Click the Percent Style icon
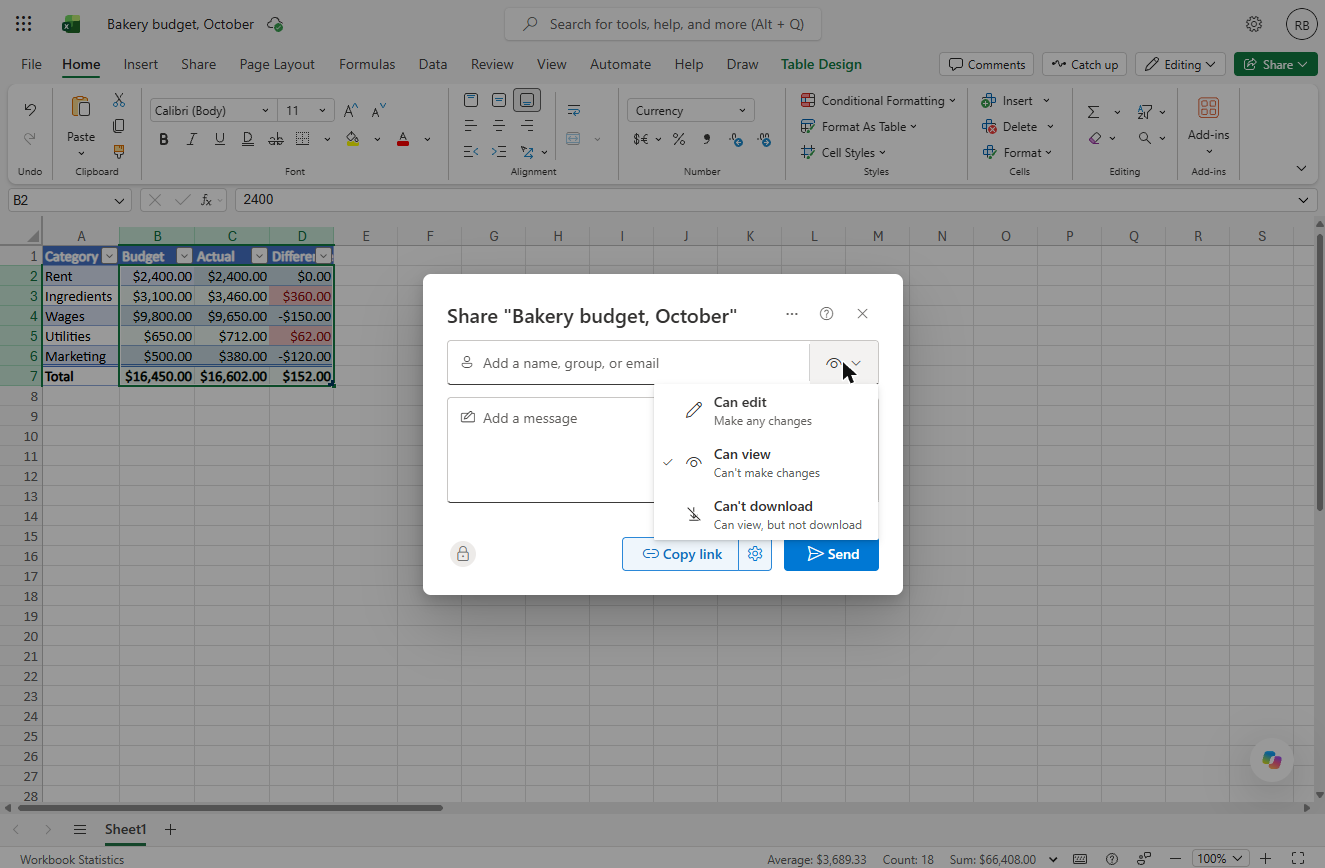Screen dimensions: 1325x868 pyautogui.click(x=679, y=139)
